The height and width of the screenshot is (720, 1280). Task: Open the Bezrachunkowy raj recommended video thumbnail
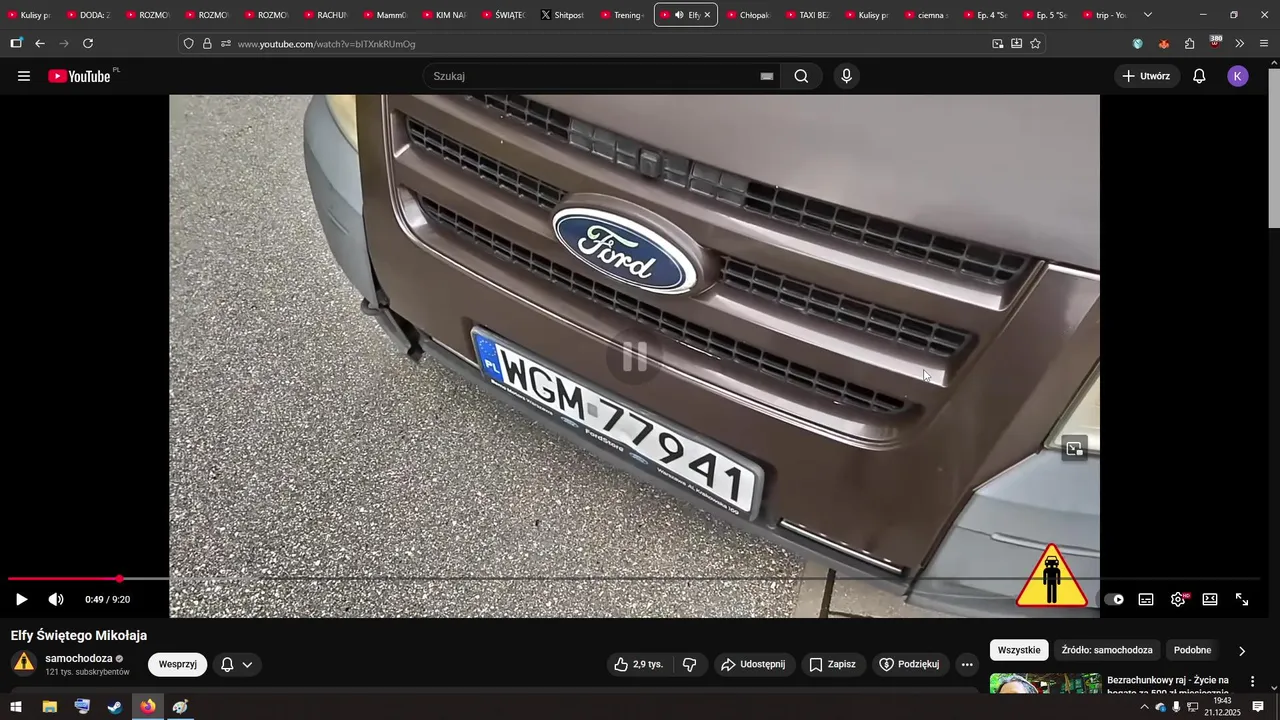(x=1045, y=683)
